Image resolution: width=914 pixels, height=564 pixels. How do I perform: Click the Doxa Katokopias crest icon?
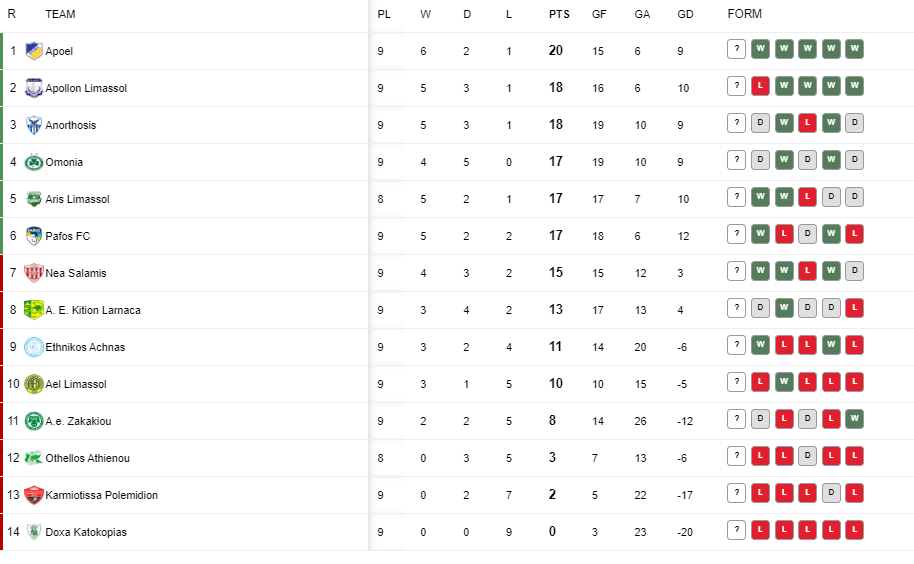(x=34, y=532)
